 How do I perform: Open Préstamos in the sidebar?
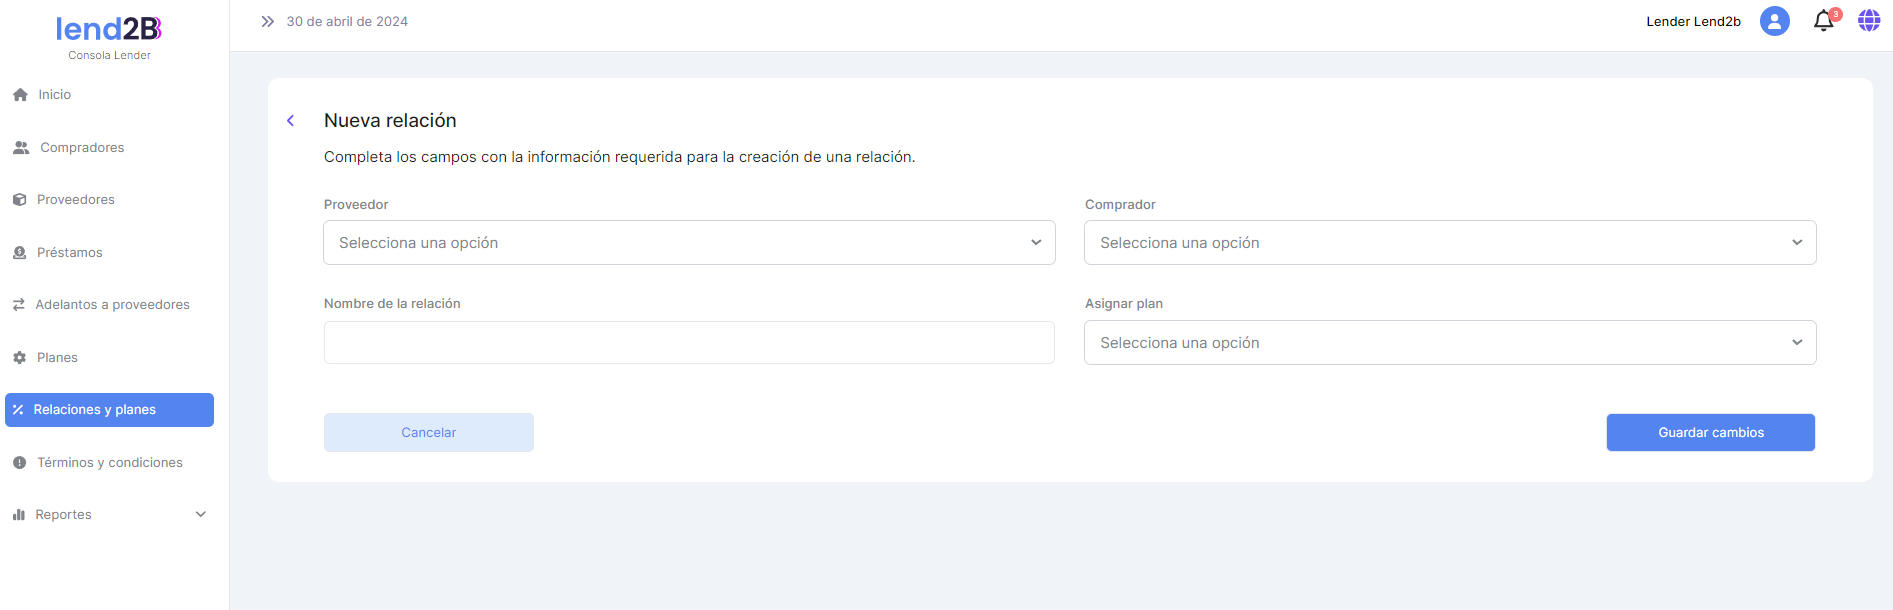click(x=69, y=253)
